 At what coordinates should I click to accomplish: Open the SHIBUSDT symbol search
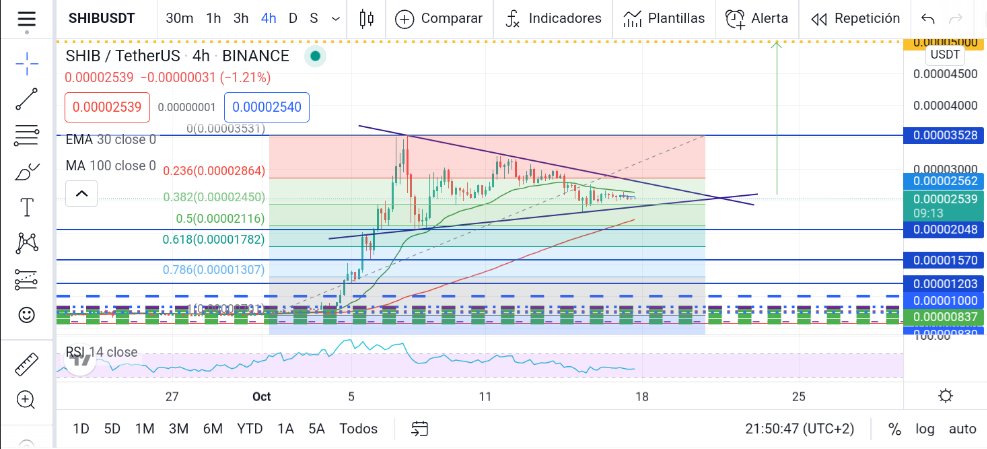[x=101, y=19]
